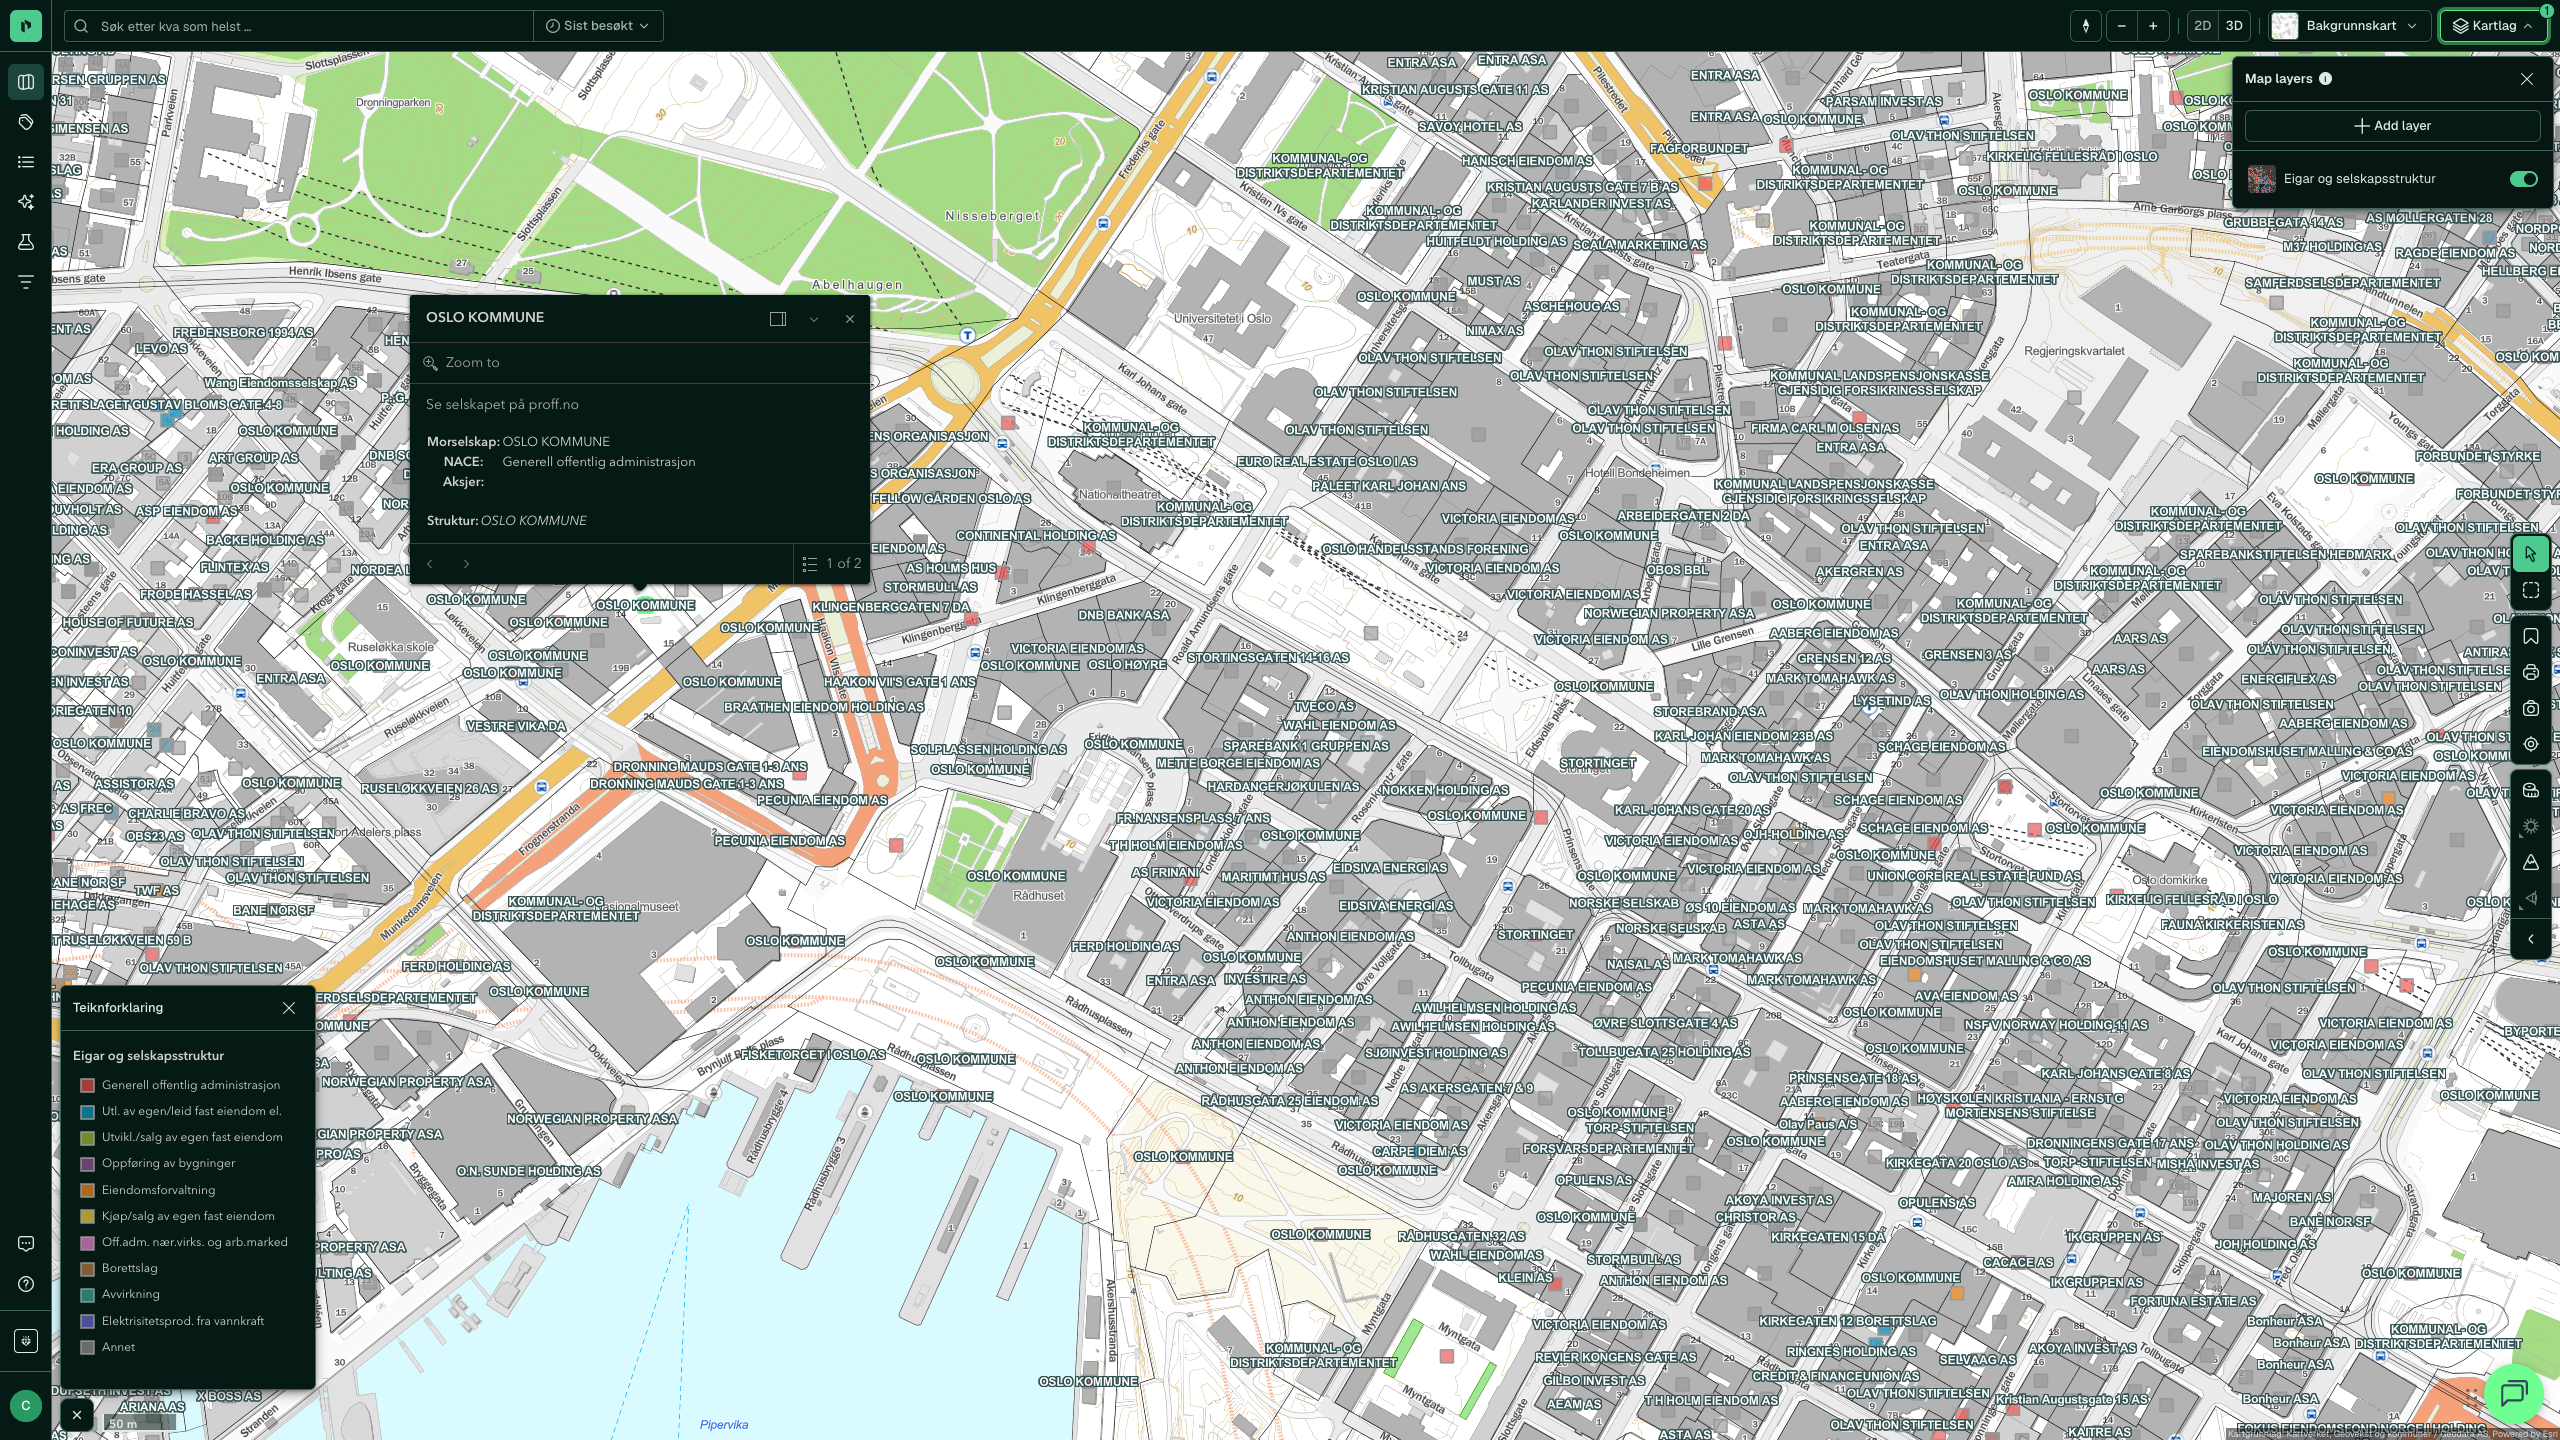Click Zoom to in the popup
2560x1440 pixels.
(462, 363)
